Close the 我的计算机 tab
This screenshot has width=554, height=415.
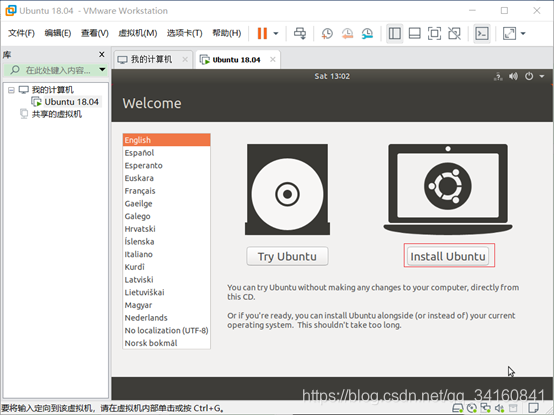click(x=185, y=59)
